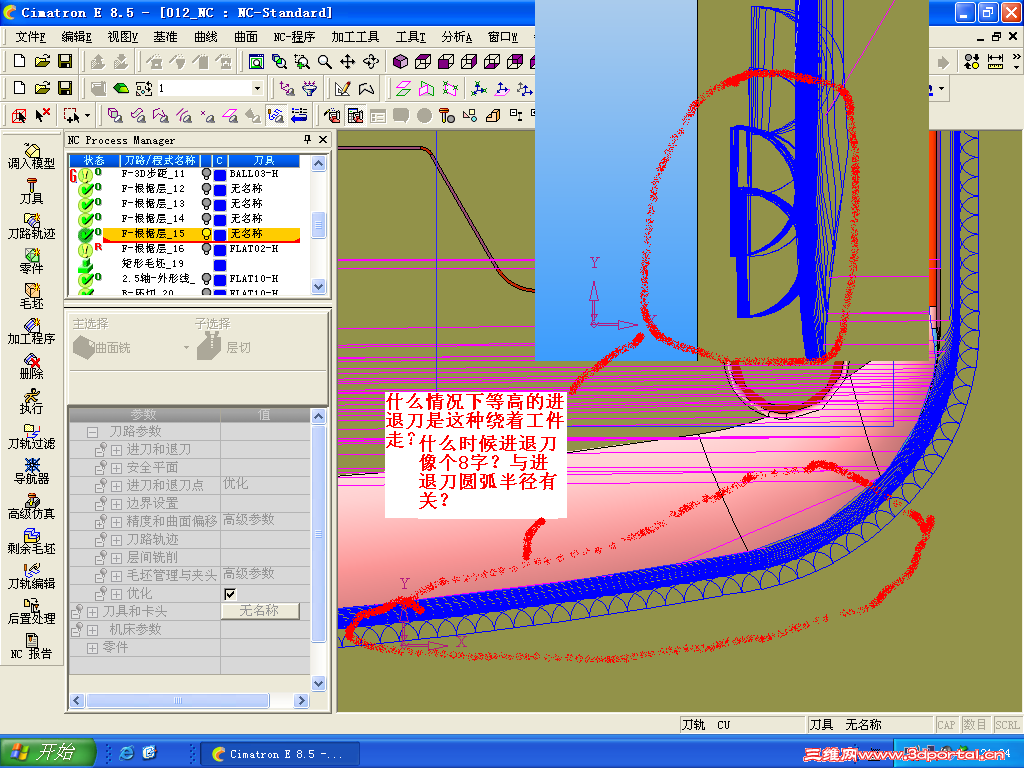Run the 执行 (execute) icon
The height and width of the screenshot is (768, 1024).
31,402
